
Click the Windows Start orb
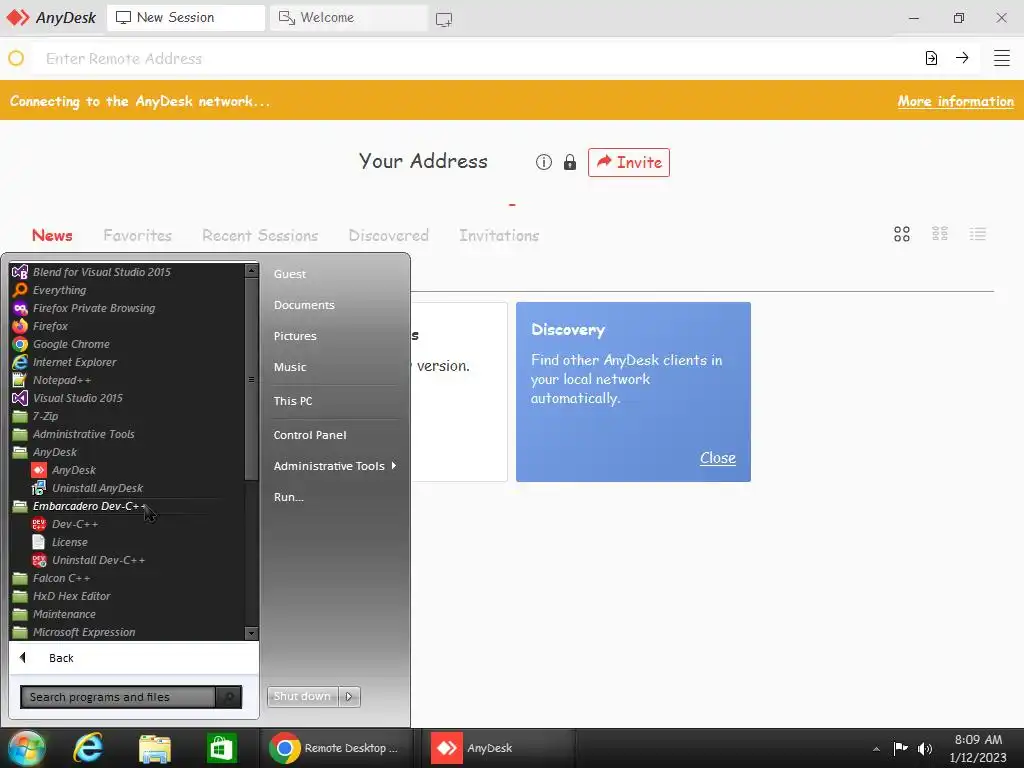coord(27,748)
